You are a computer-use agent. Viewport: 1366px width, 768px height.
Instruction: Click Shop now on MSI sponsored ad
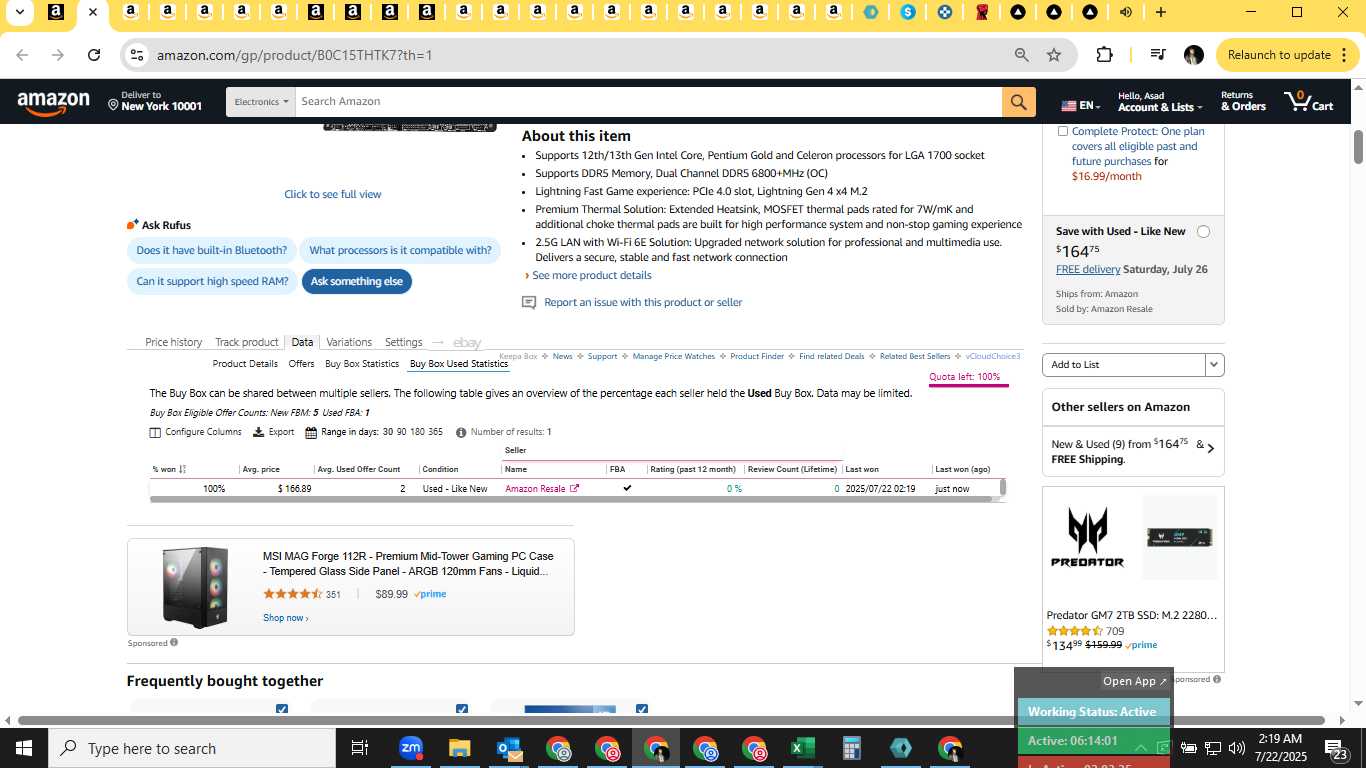pos(285,618)
